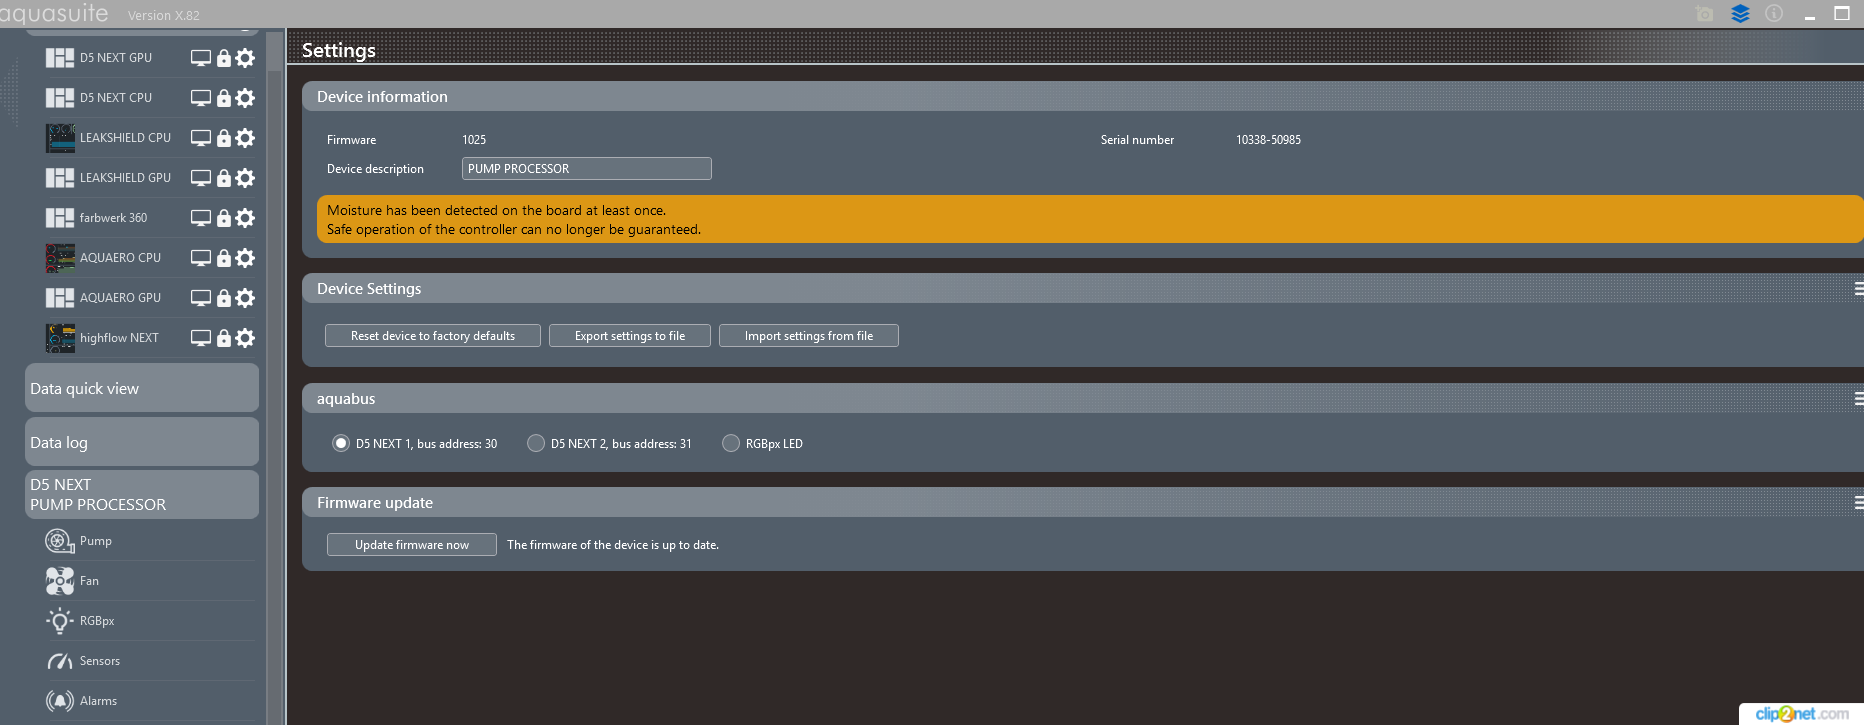This screenshot has width=1864, height=725.
Task: Toggle the lock icon on highflow NEXT
Action: 224,338
